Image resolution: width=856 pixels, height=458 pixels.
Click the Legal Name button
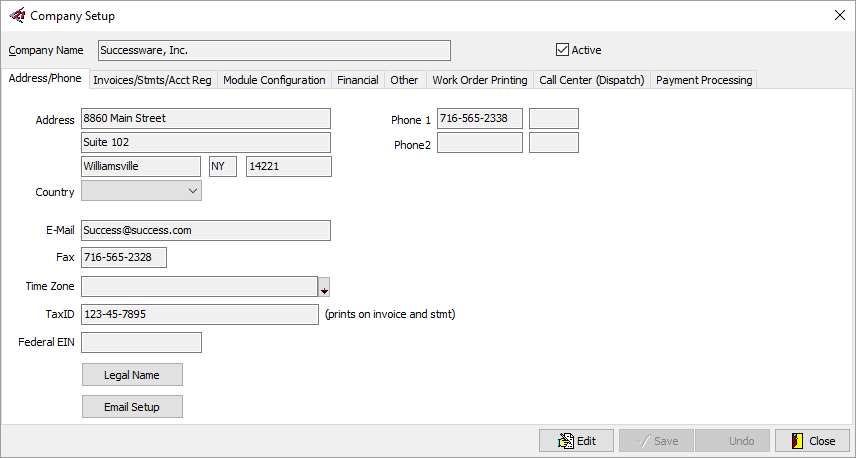coord(132,375)
